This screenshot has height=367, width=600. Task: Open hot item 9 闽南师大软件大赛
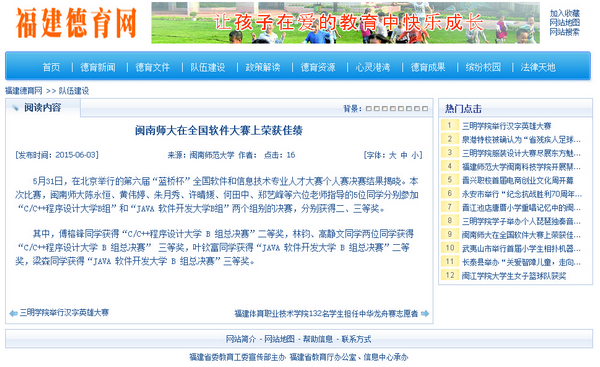click(521, 235)
